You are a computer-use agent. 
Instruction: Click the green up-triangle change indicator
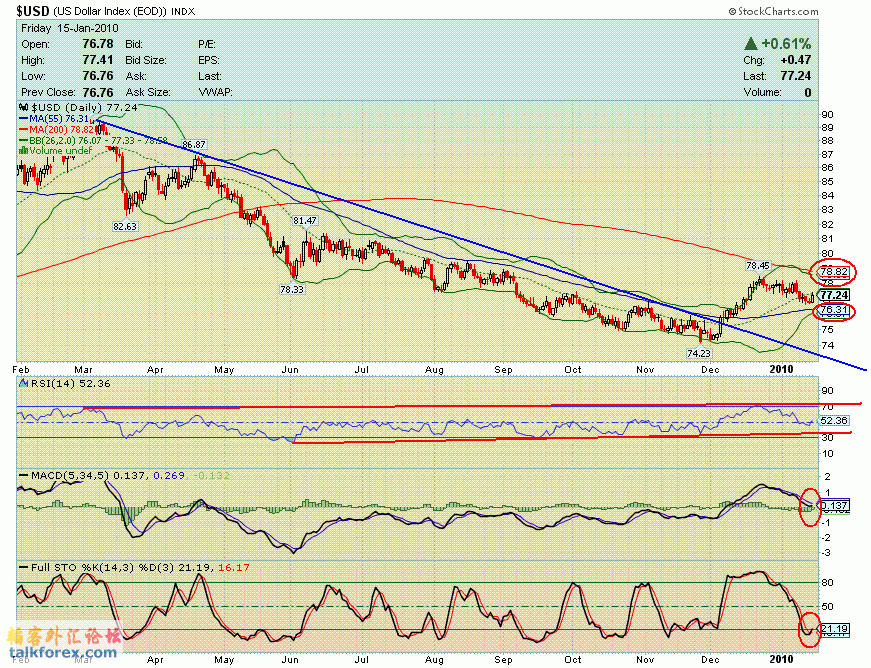click(x=750, y=43)
